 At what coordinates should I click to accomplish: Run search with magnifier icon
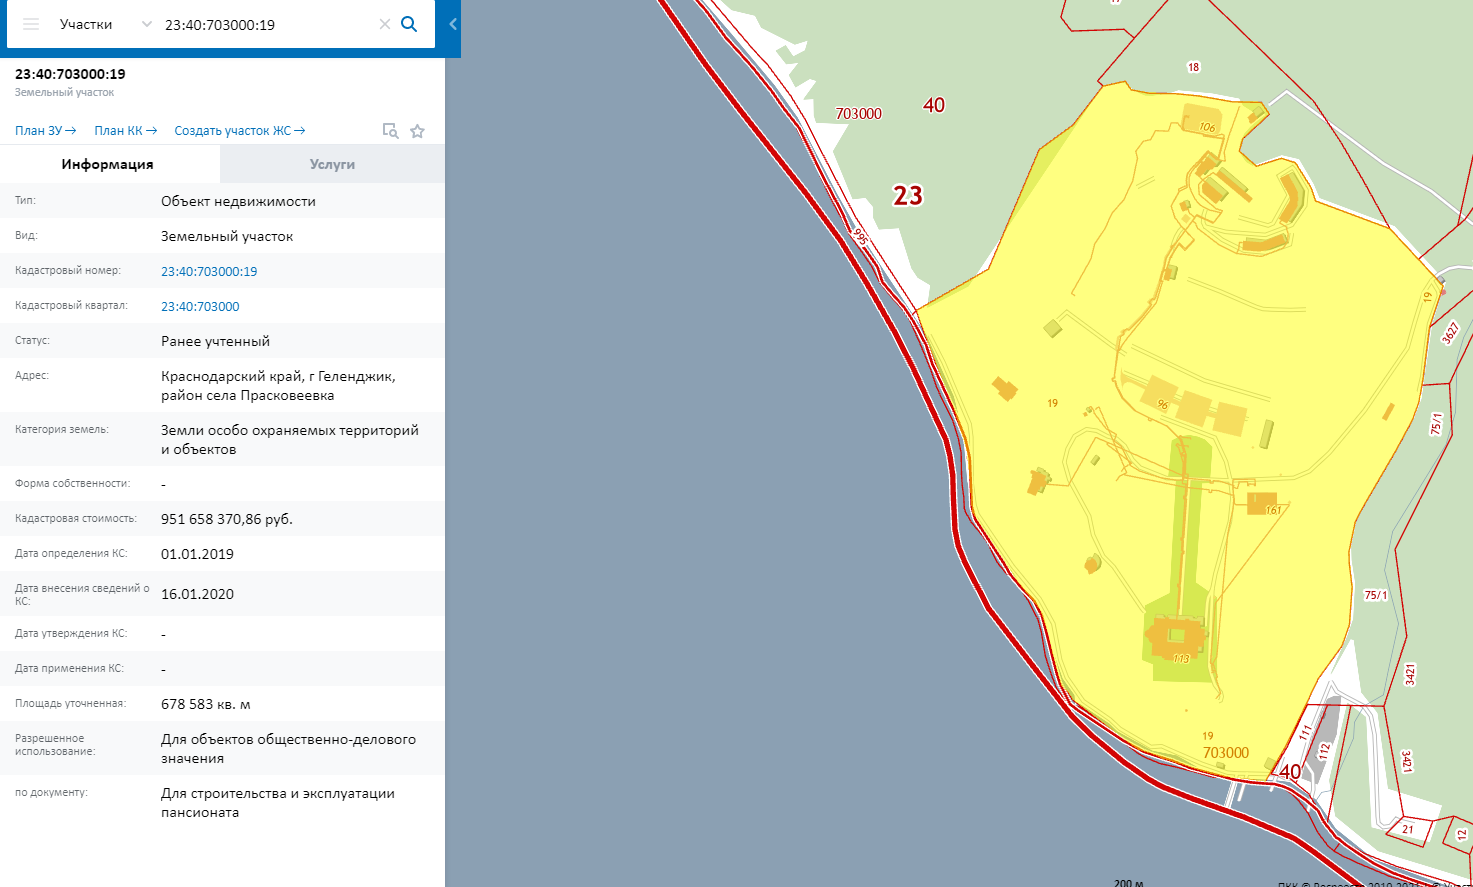(409, 24)
